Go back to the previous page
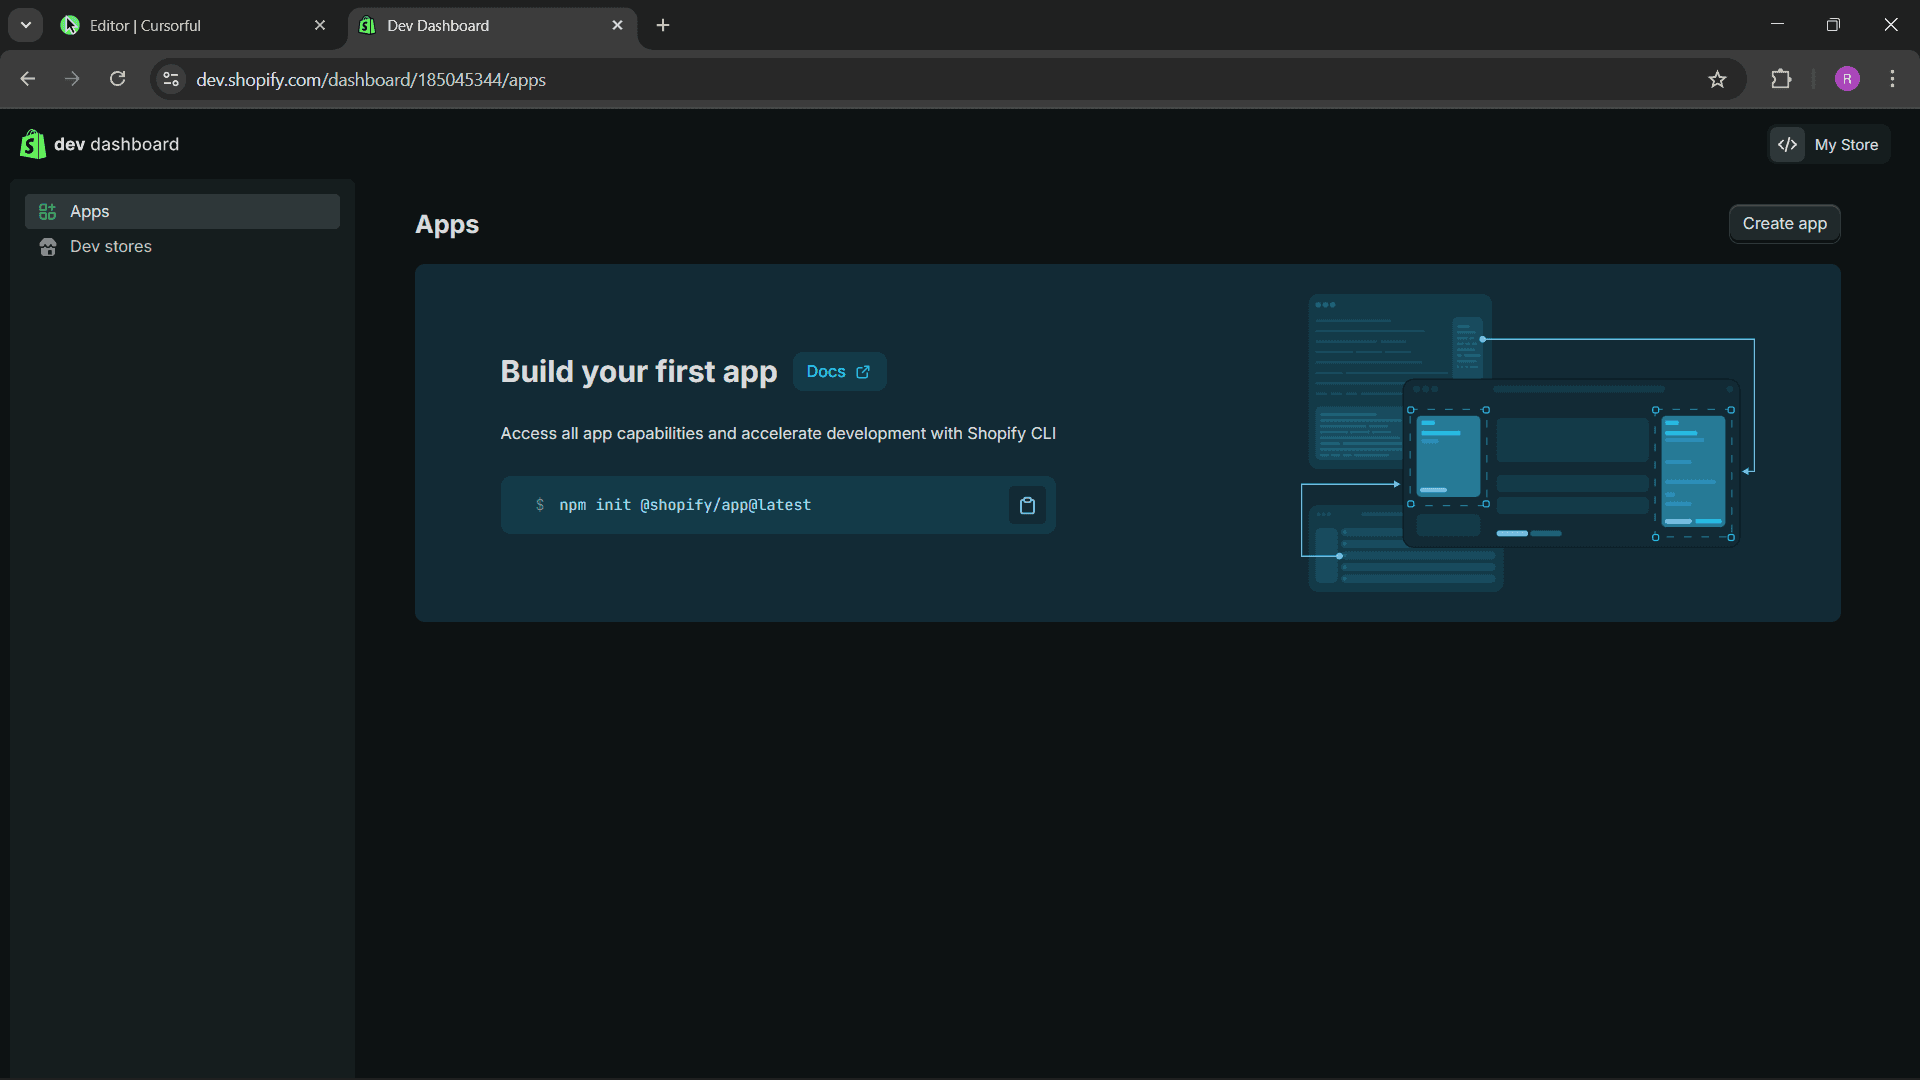 click(x=28, y=80)
